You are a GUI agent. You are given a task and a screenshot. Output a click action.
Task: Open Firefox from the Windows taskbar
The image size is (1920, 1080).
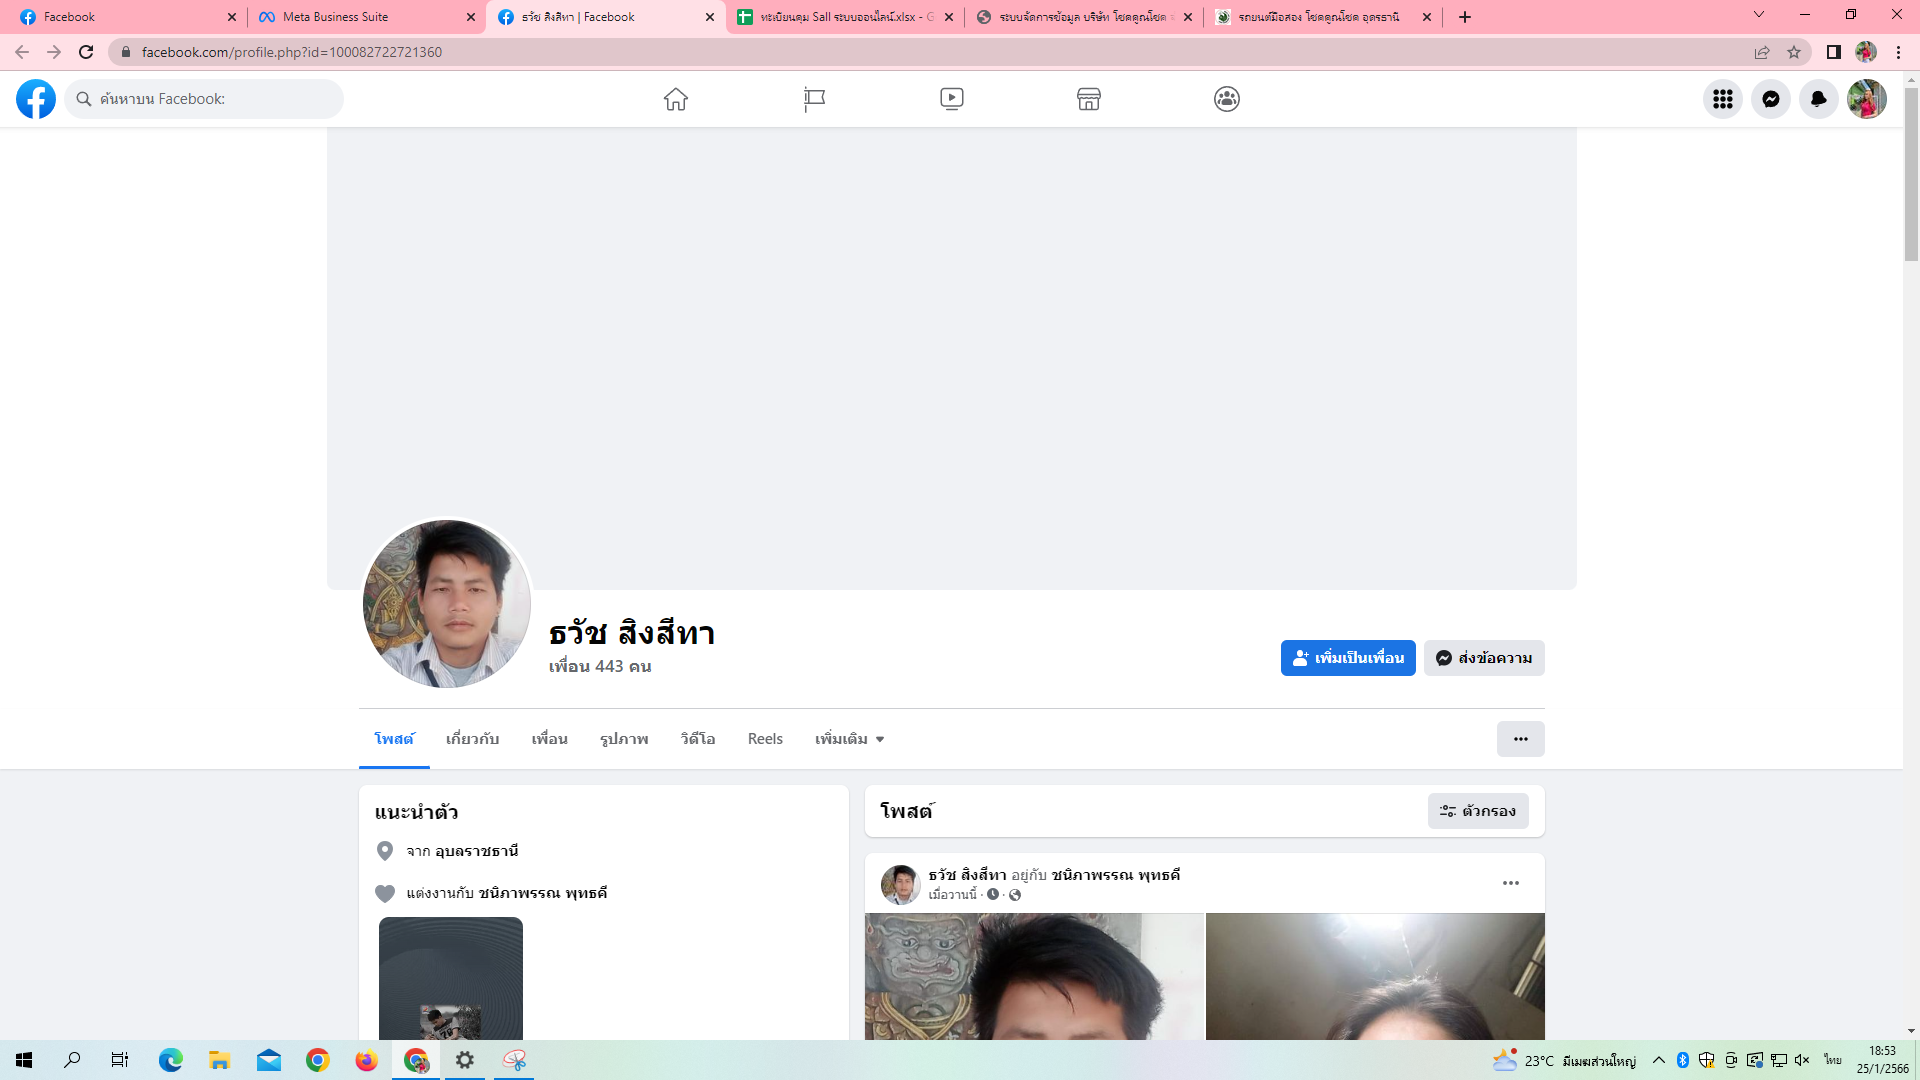click(x=366, y=1060)
